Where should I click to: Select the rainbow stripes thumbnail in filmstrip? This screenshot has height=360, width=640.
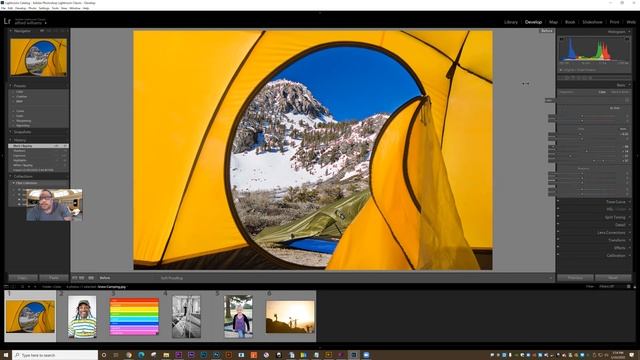tap(134, 317)
